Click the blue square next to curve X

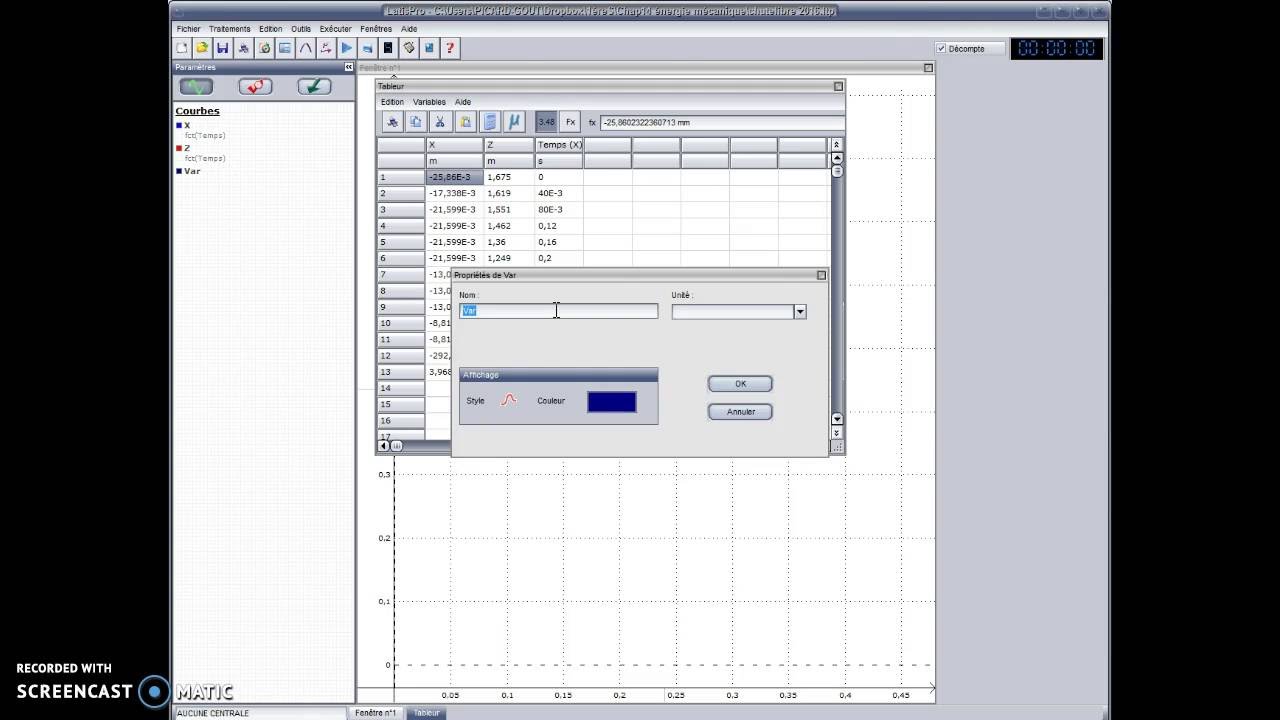[179, 126]
